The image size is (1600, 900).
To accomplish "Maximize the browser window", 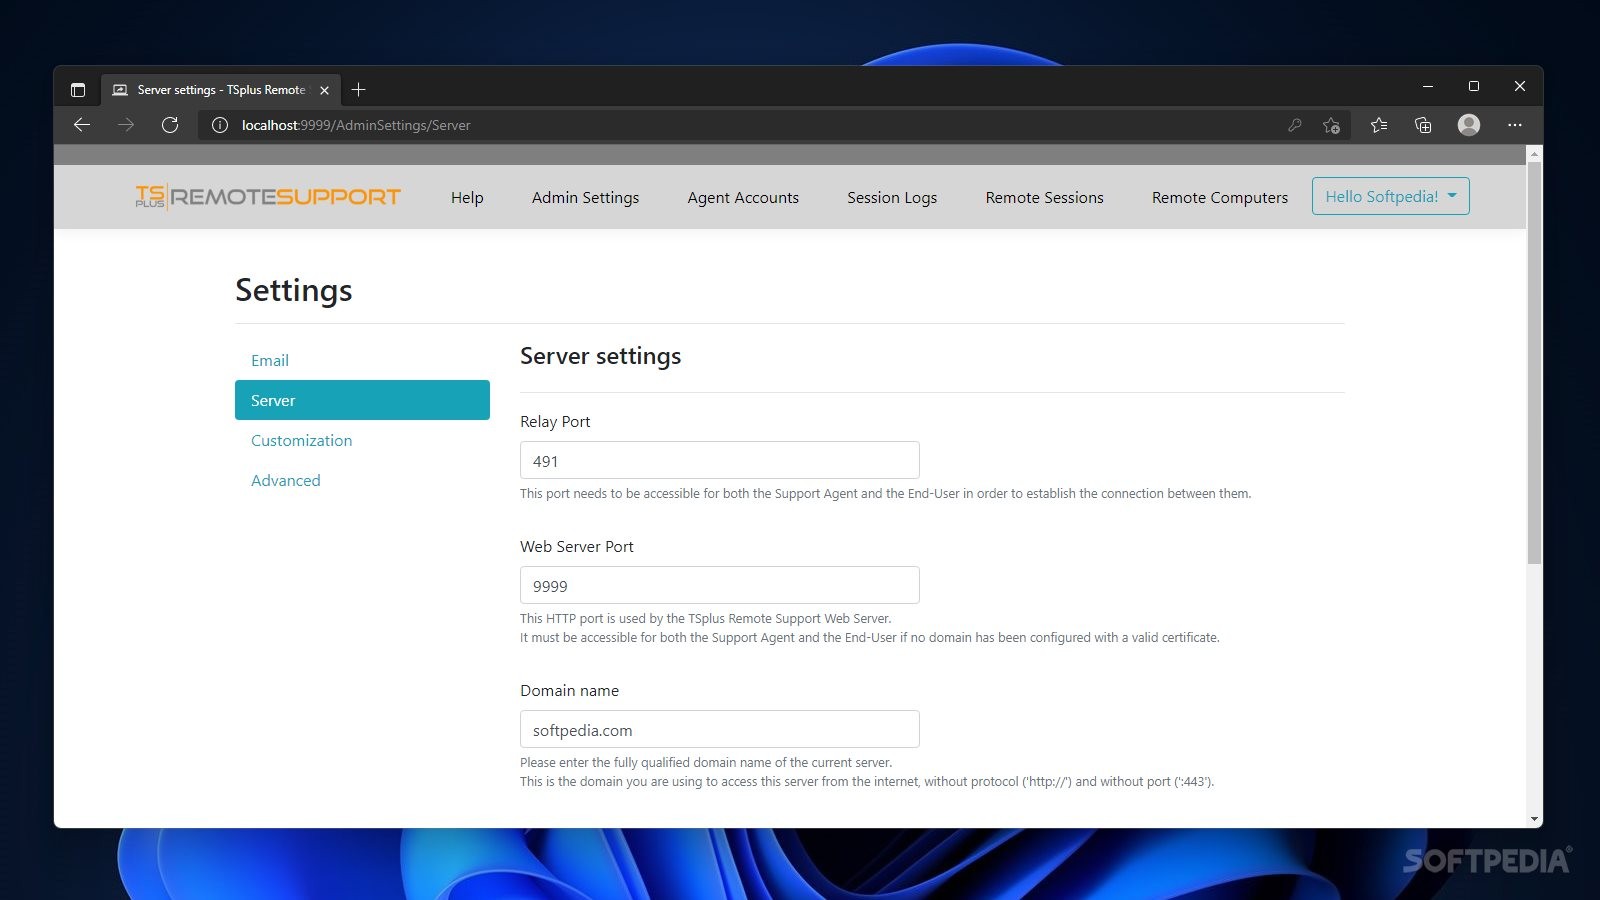I will pos(1474,86).
